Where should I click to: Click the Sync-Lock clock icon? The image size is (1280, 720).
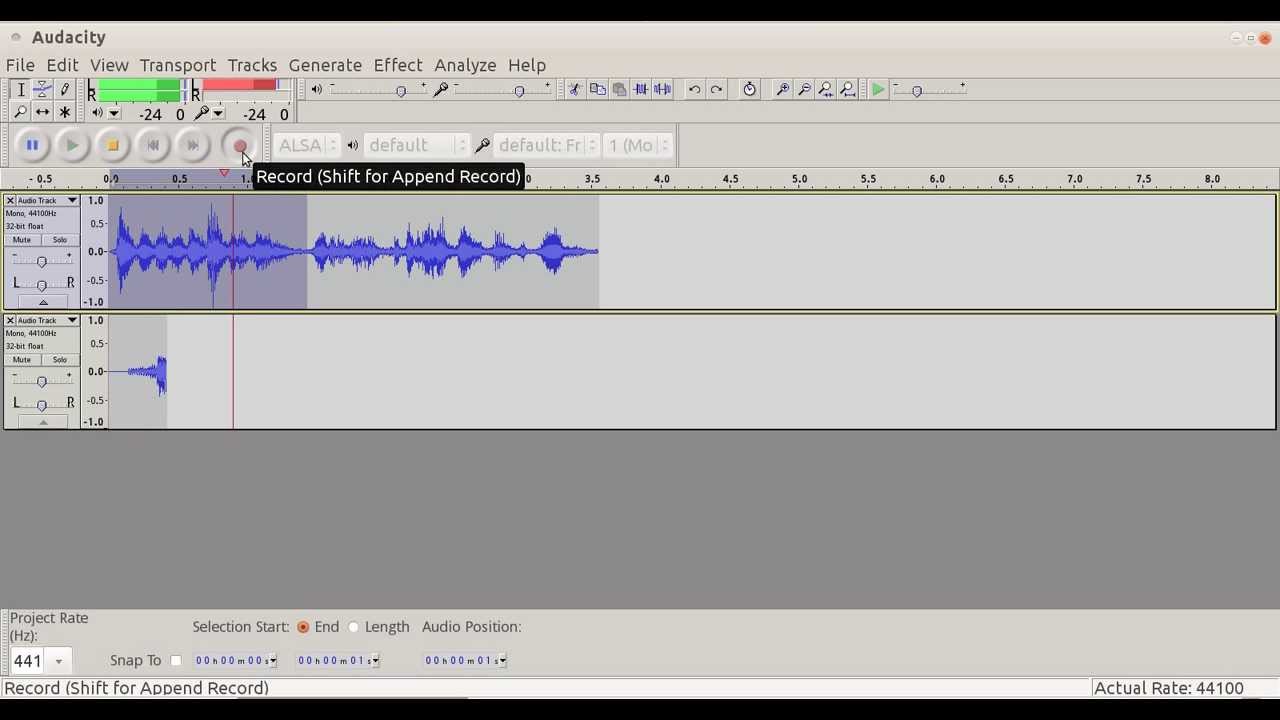pos(749,90)
